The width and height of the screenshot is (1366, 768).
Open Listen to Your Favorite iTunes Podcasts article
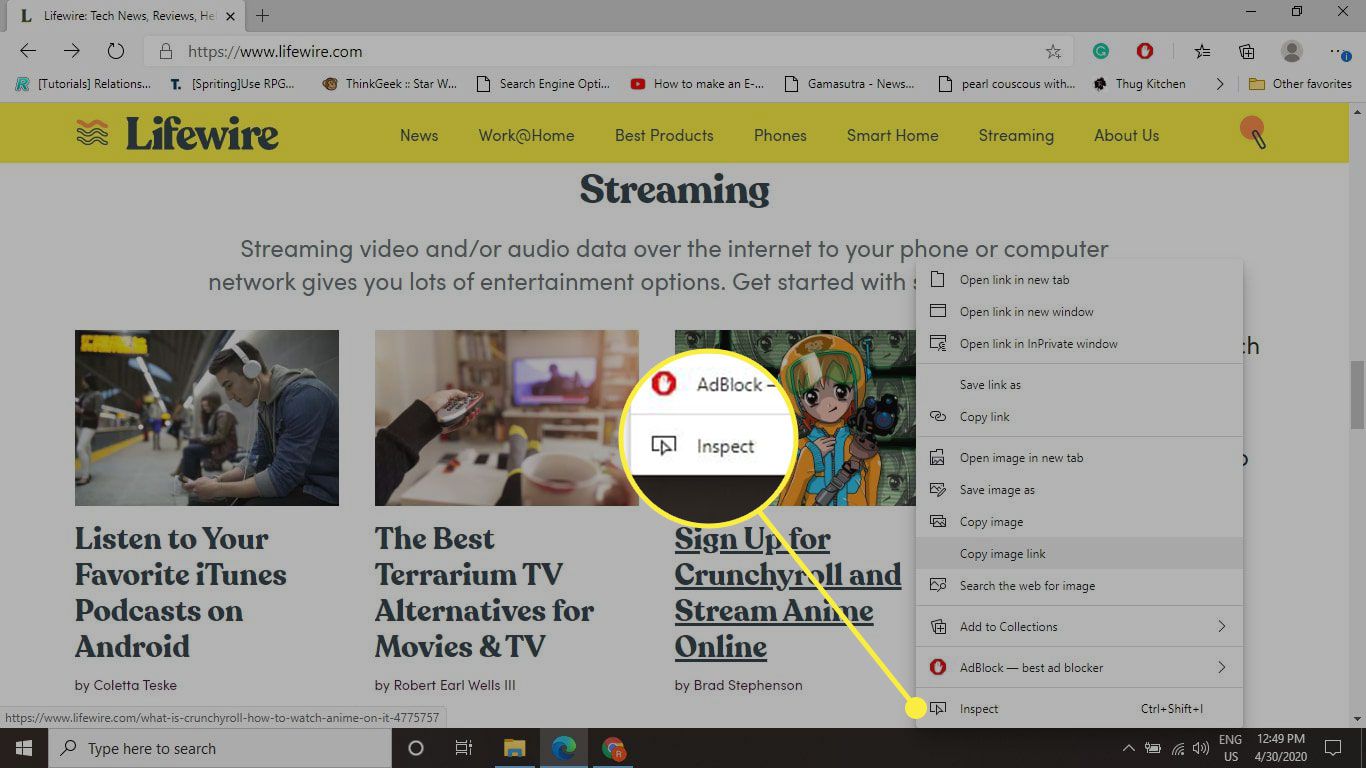click(181, 592)
